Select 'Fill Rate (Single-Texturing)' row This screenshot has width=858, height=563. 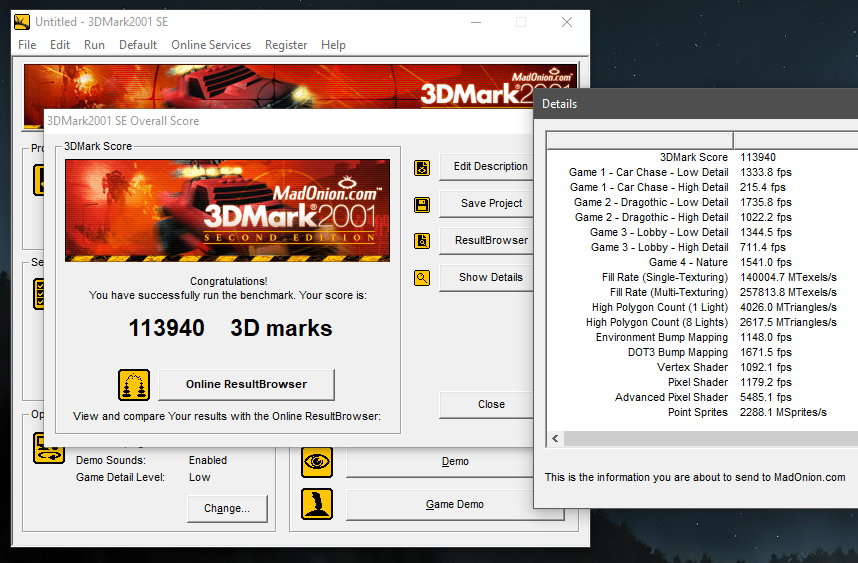(703, 277)
